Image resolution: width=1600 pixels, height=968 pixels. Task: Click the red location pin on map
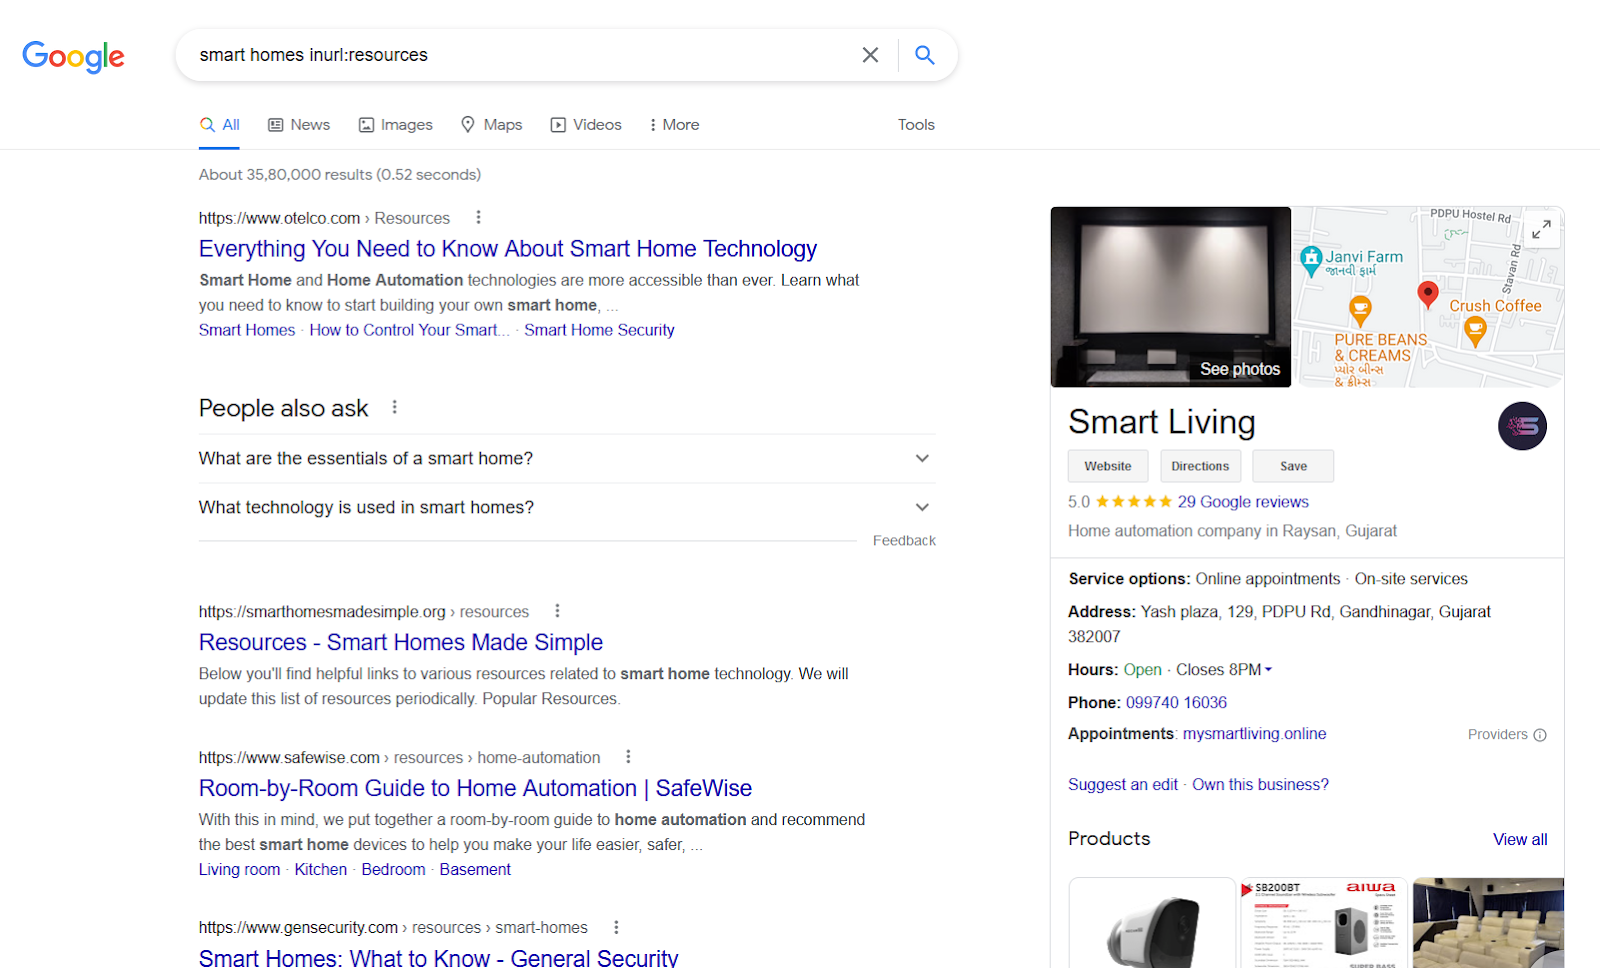coord(1428,294)
